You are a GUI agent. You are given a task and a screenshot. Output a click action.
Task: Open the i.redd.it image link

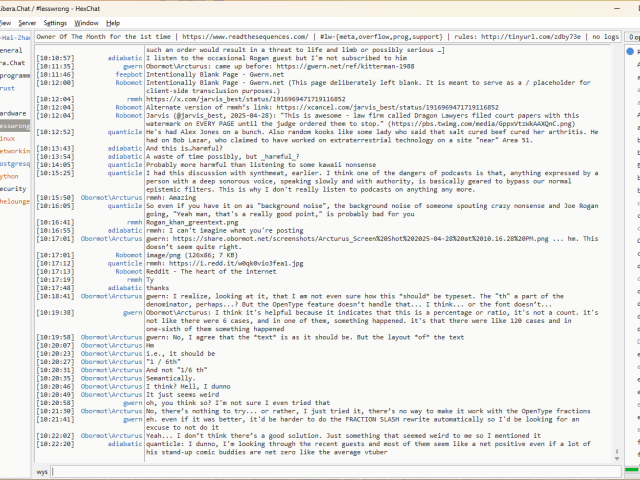coord(217,263)
